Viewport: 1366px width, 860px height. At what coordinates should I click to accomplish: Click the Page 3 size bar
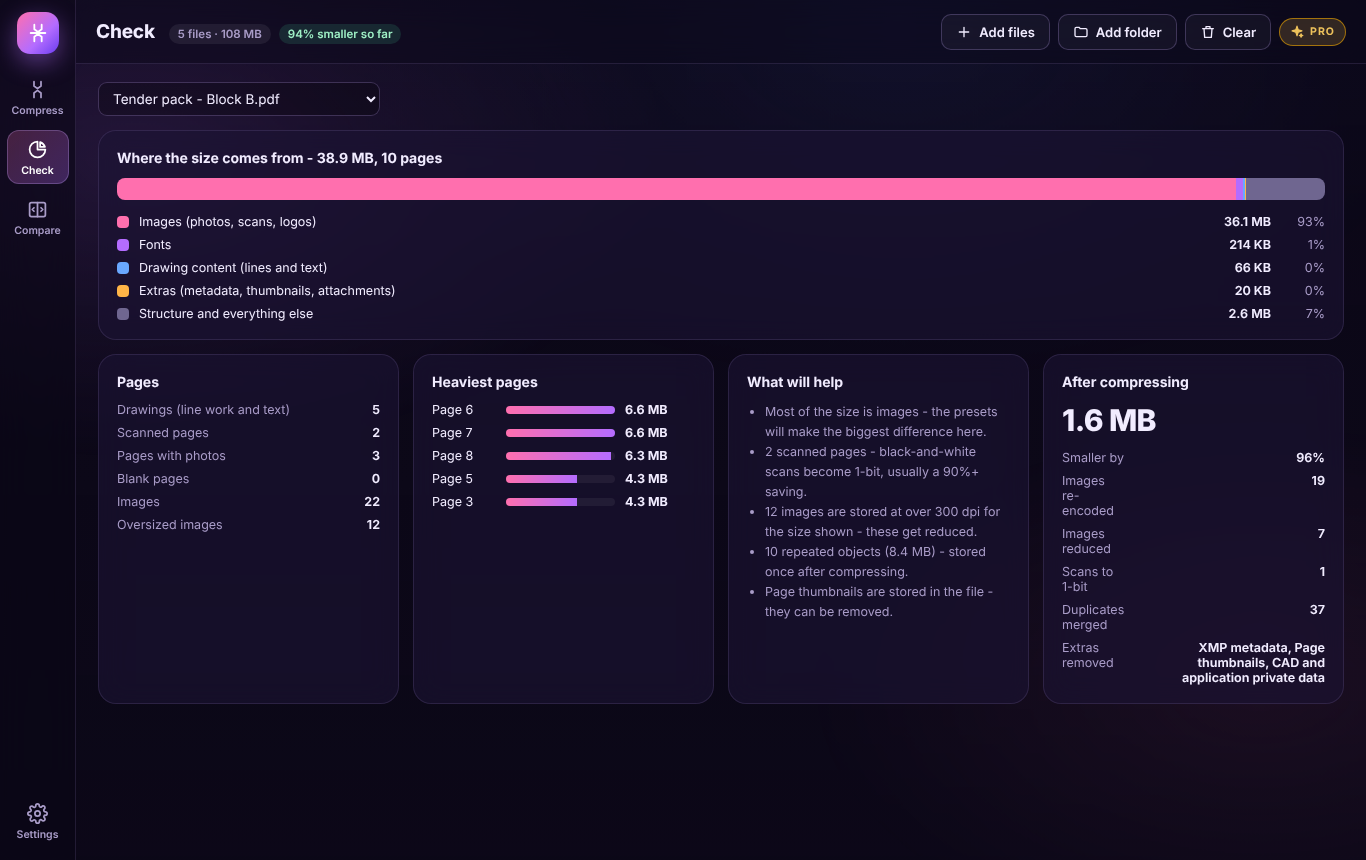pyautogui.click(x=560, y=502)
